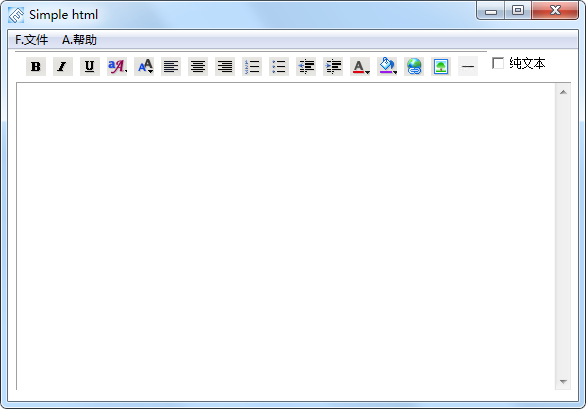Screen dimensions: 586x409
Task: Open the font family picker icon
Action: point(117,67)
